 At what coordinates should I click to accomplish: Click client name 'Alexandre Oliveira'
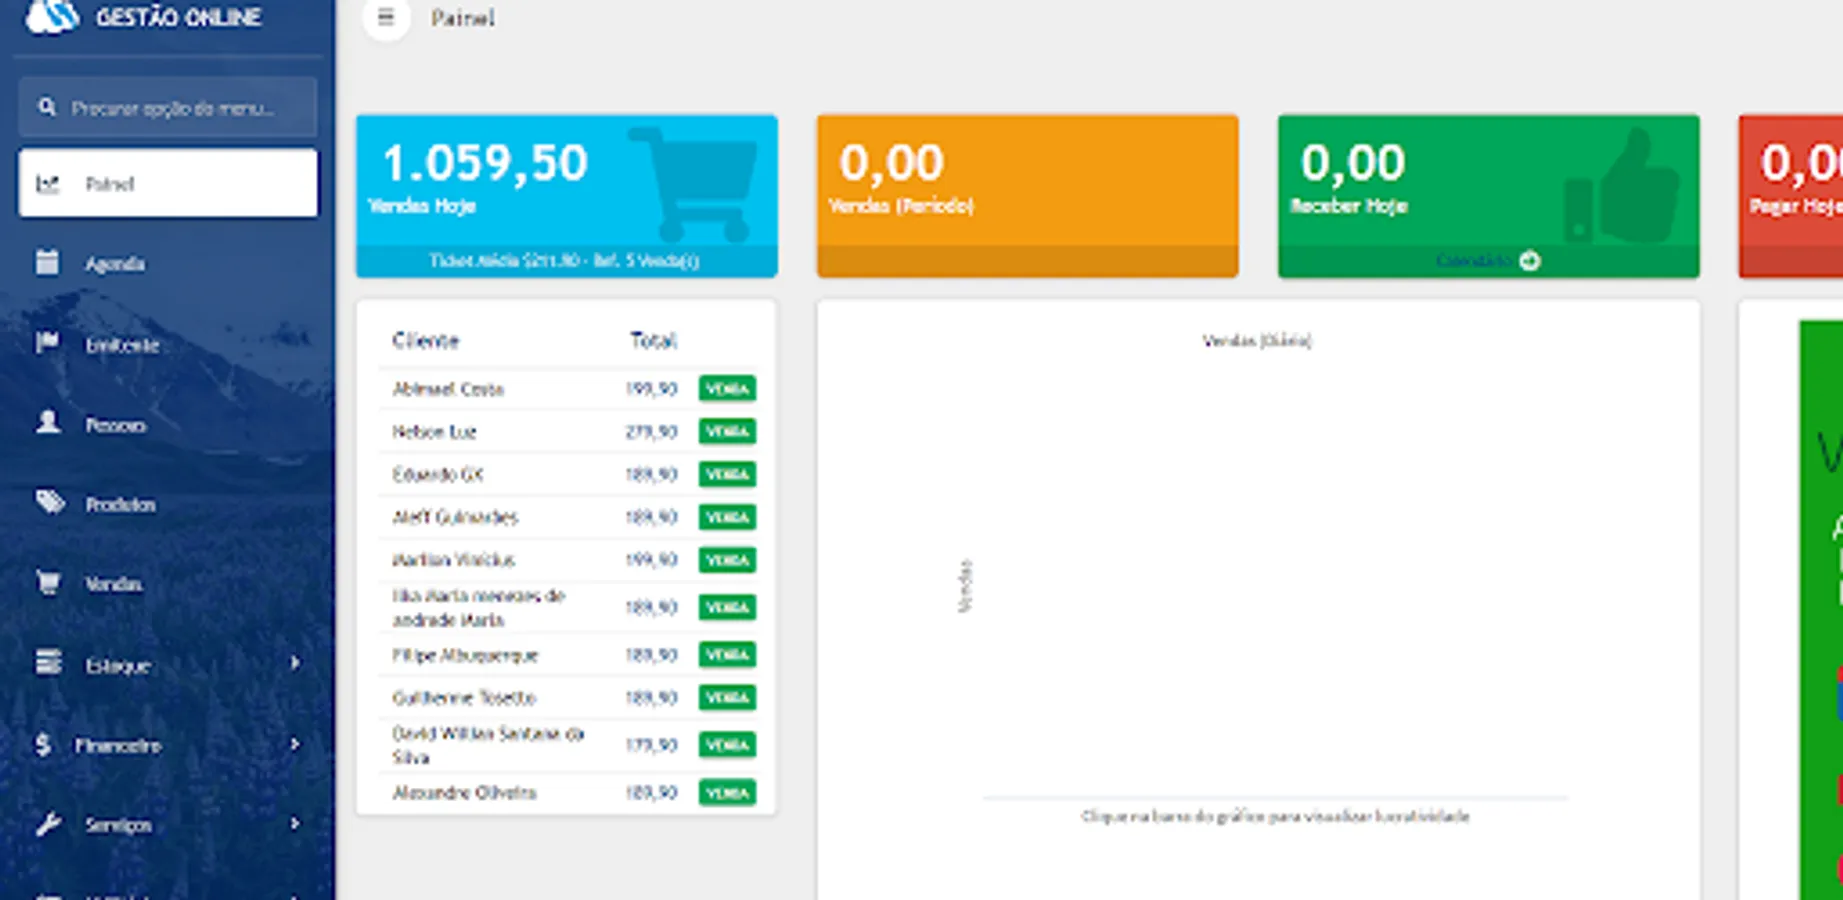(x=464, y=793)
